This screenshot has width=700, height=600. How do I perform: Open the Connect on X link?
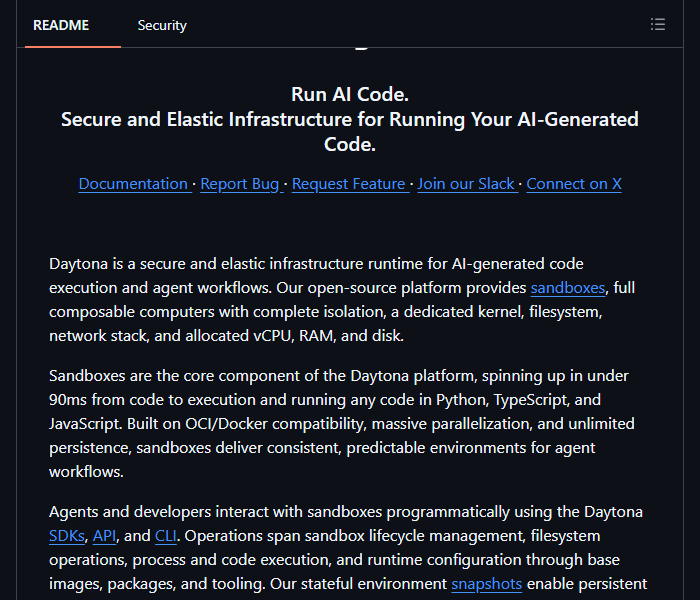(x=574, y=183)
